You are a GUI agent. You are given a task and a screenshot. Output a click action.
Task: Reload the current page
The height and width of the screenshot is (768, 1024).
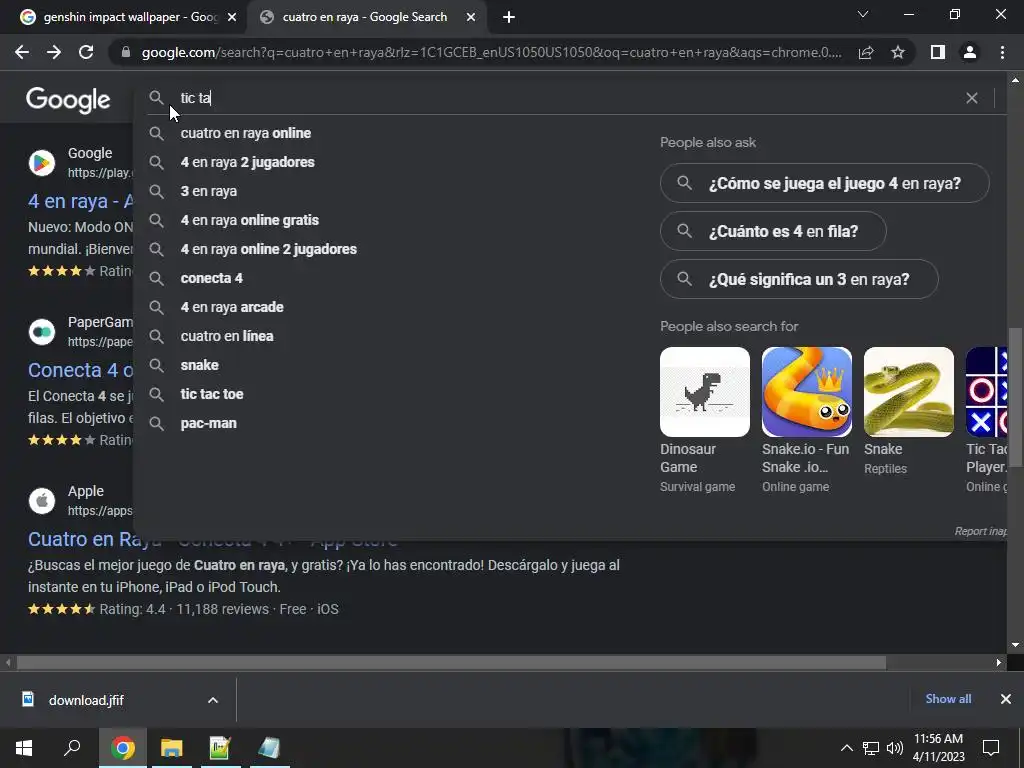coord(86,52)
